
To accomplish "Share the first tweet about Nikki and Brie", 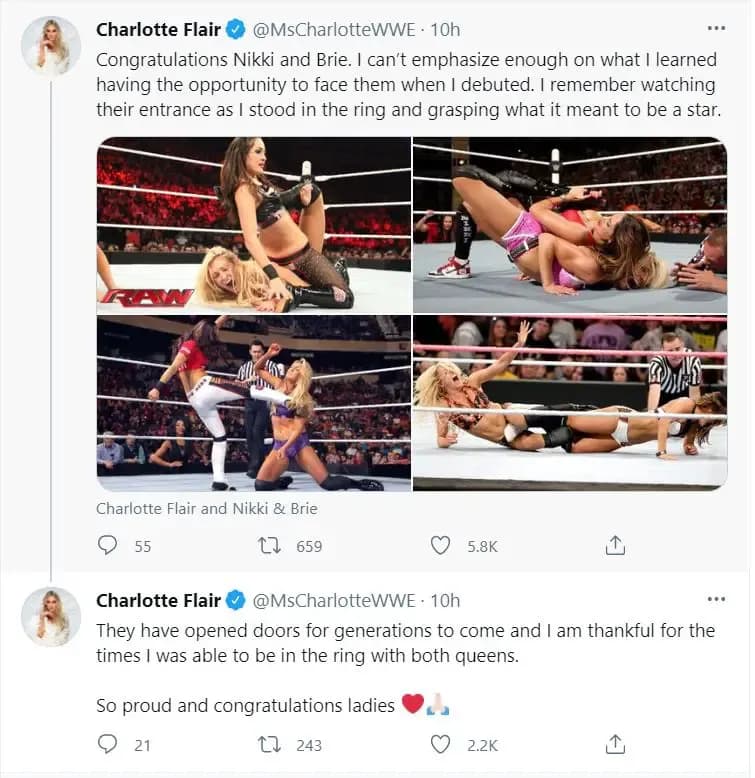I will click(616, 545).
